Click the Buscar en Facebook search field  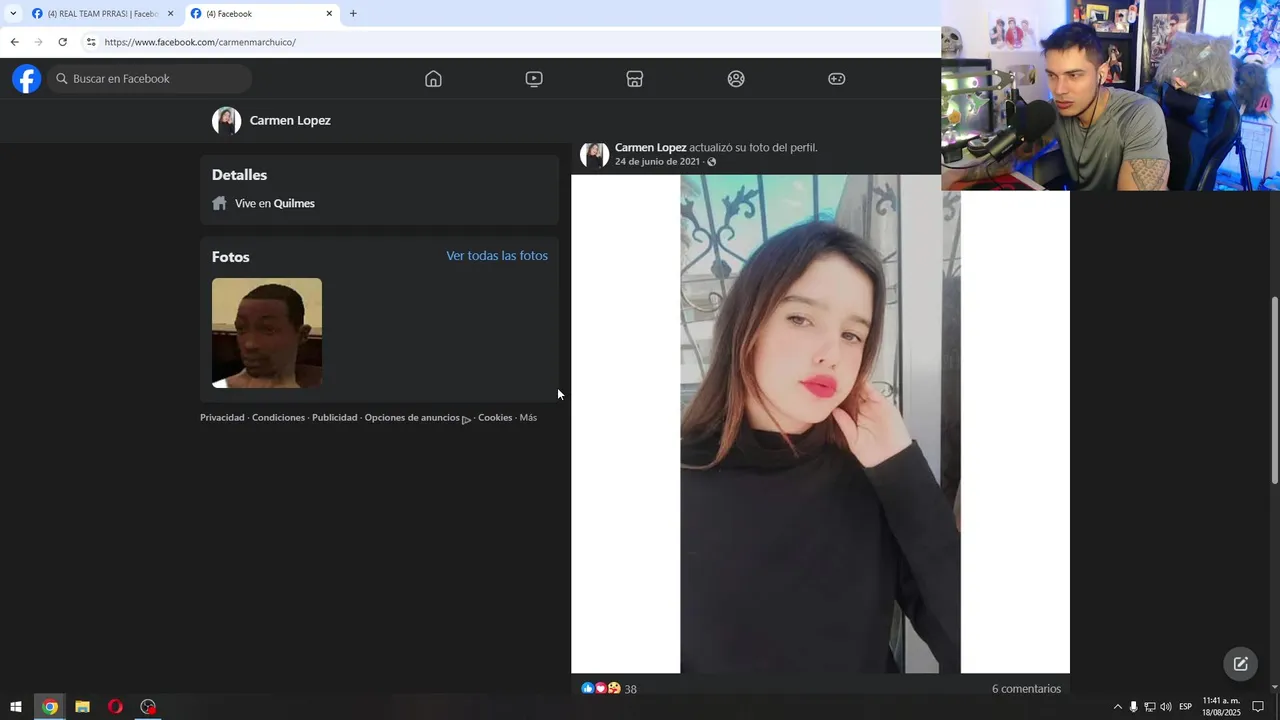[x=150, y=79]
